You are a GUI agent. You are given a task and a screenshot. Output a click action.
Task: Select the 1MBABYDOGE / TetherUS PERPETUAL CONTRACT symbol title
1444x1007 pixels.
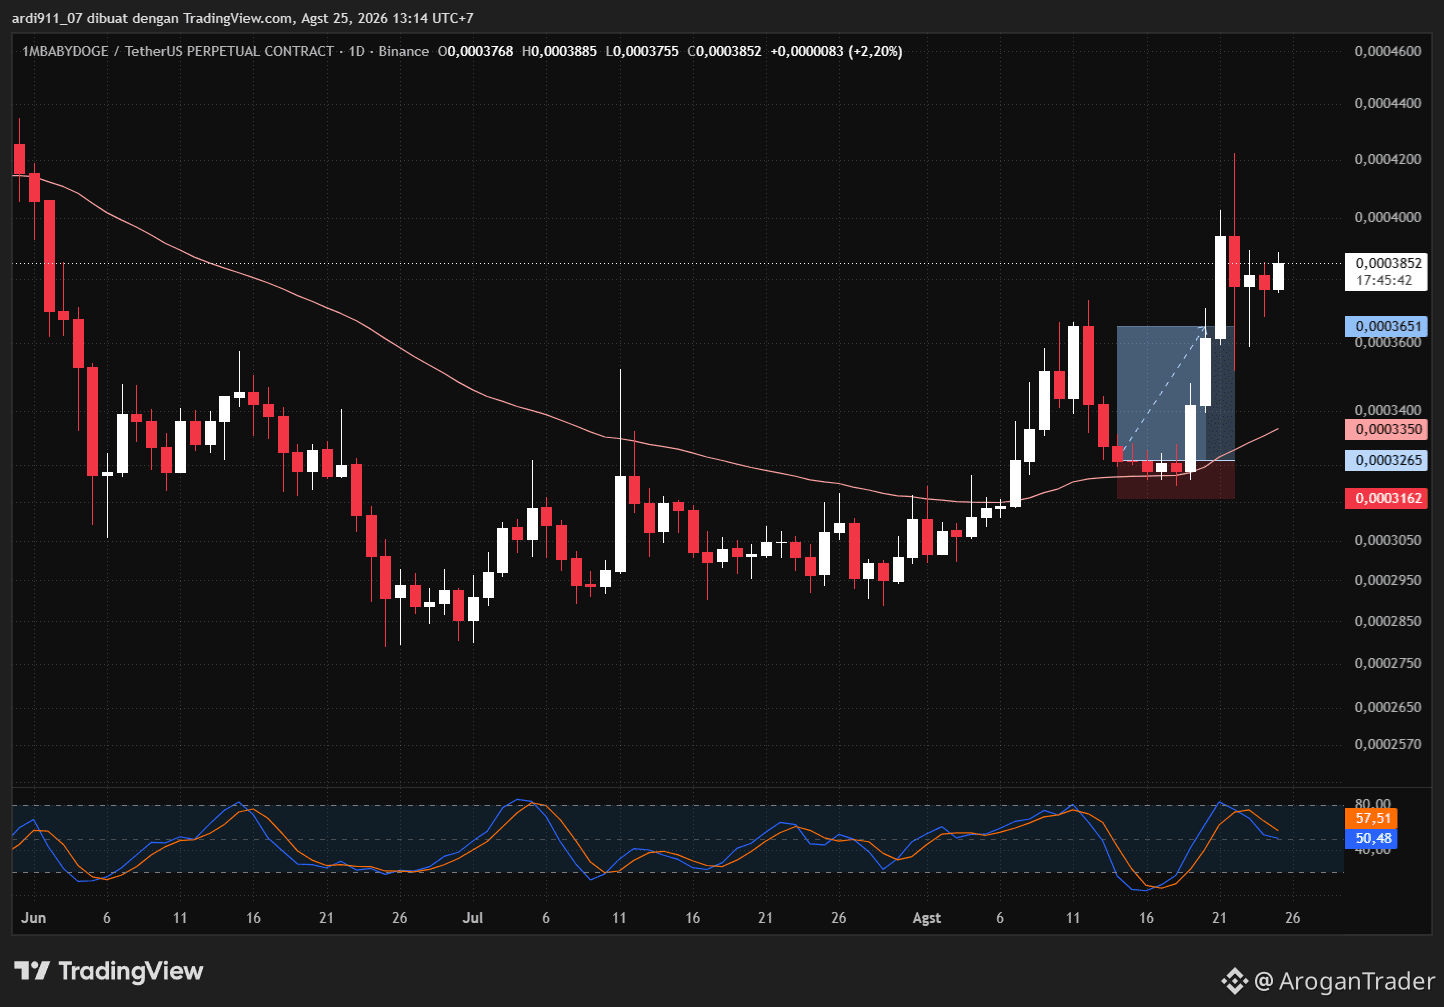click(x=178, y=51)
